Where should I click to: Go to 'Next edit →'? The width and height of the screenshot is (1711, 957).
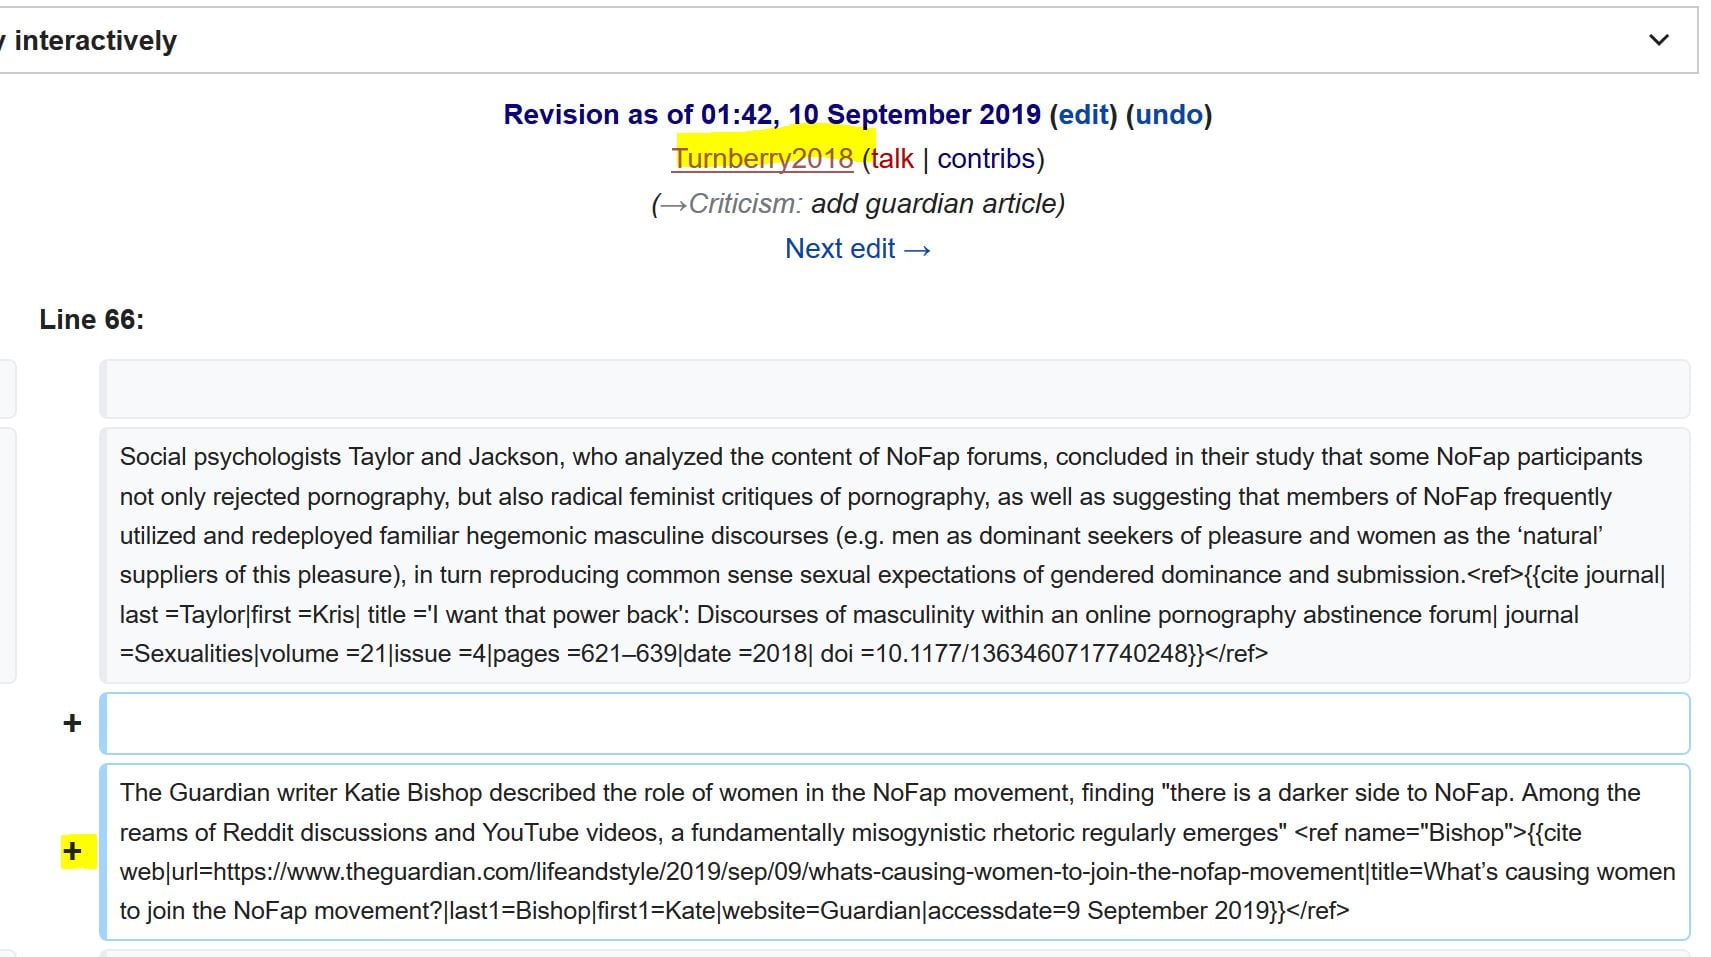click(x=857, y=248)
